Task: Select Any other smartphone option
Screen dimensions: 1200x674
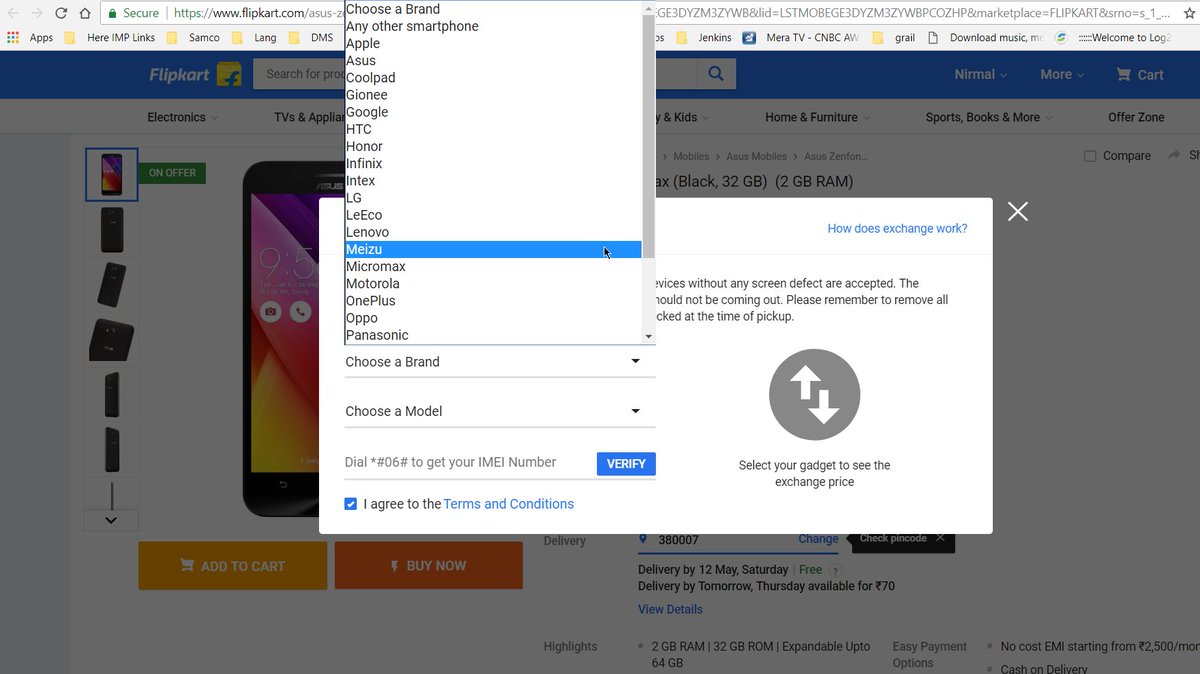Action: pyautogui.click(x=493, y=26)
